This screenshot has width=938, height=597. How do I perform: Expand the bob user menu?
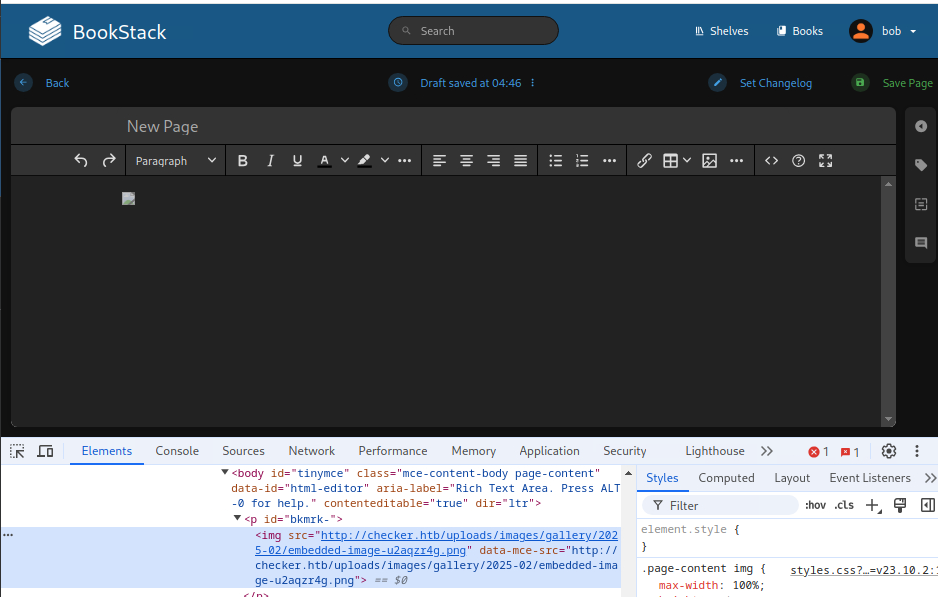(884, 31)
